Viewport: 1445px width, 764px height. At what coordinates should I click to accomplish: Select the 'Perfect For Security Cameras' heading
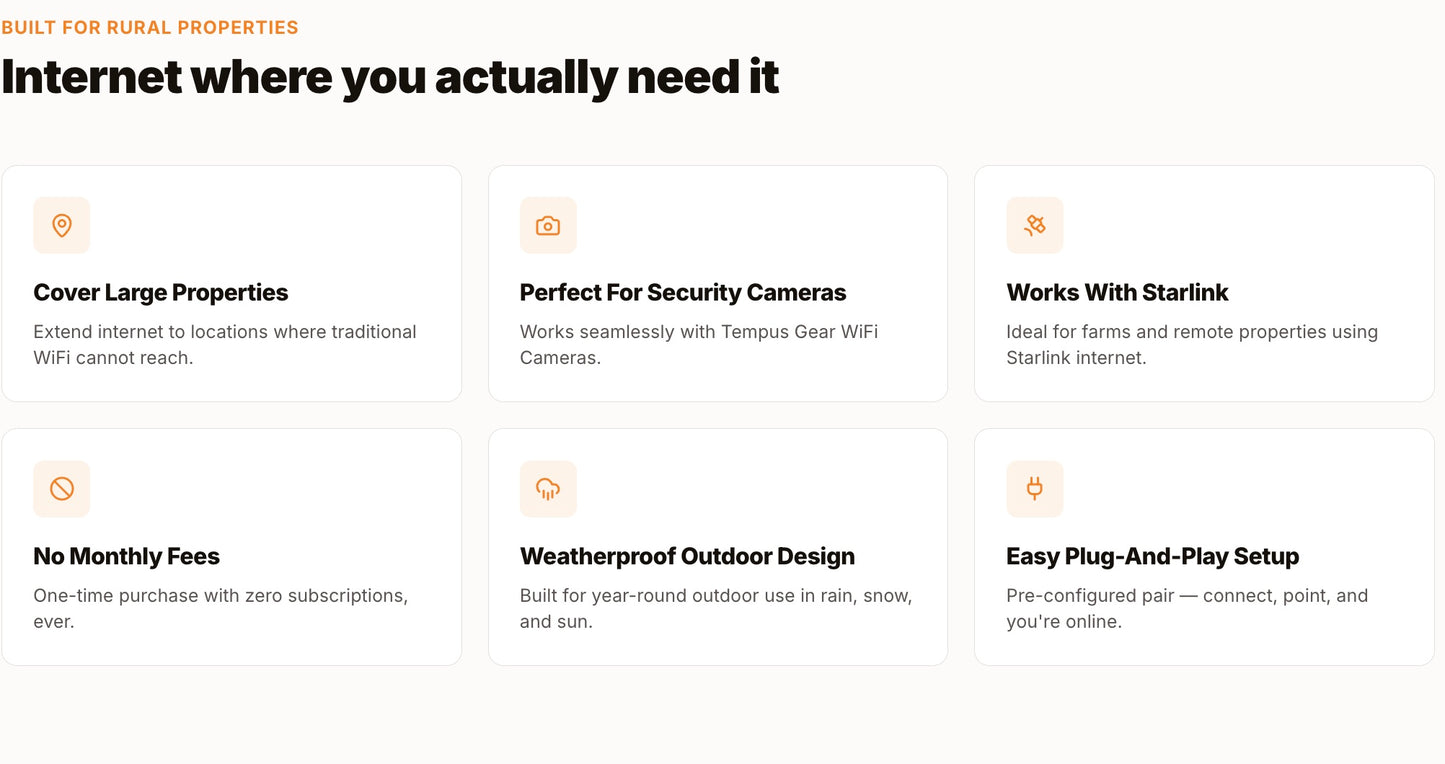pos(683,292)
